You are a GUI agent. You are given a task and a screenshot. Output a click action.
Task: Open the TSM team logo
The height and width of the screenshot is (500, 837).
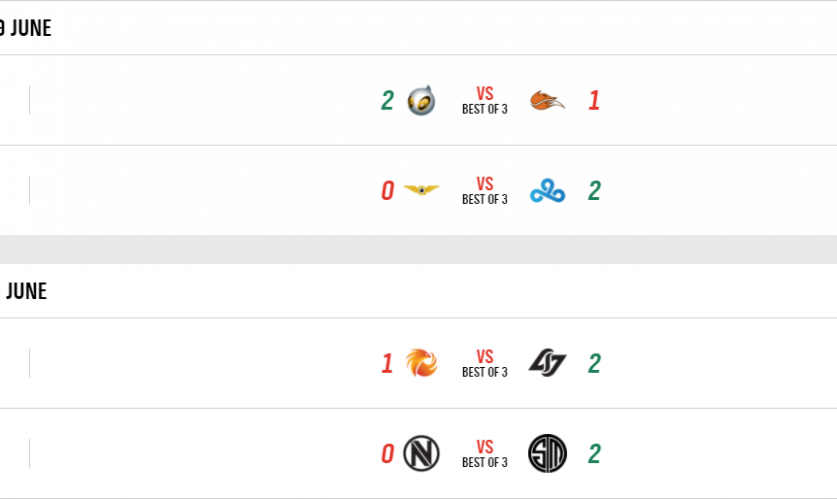point(547,454)
